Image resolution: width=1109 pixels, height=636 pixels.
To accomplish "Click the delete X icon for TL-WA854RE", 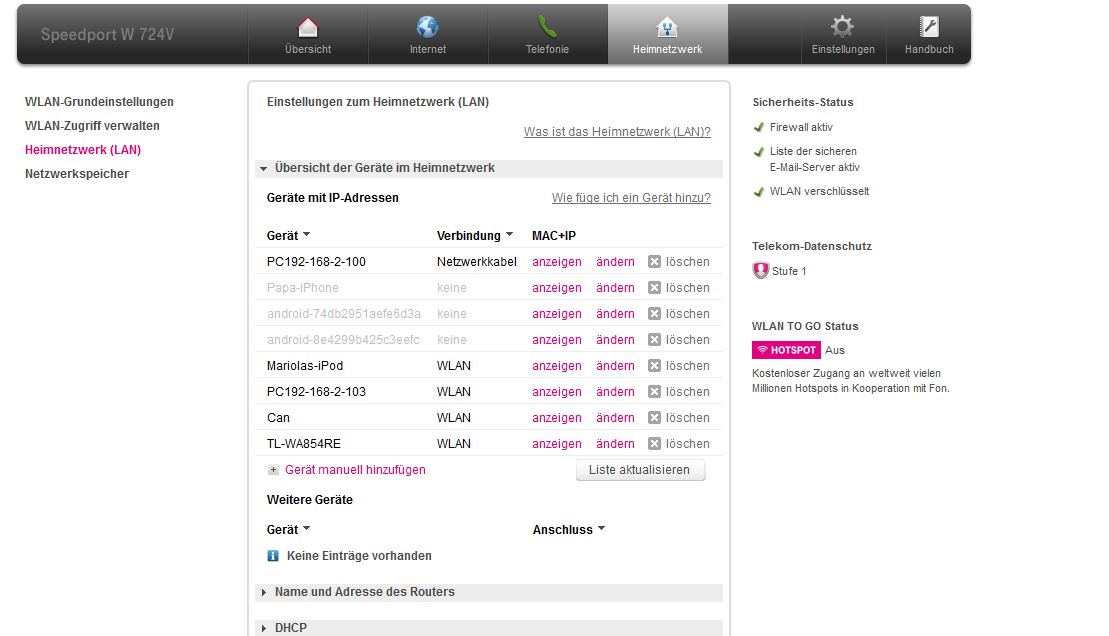I will point(654,444).
